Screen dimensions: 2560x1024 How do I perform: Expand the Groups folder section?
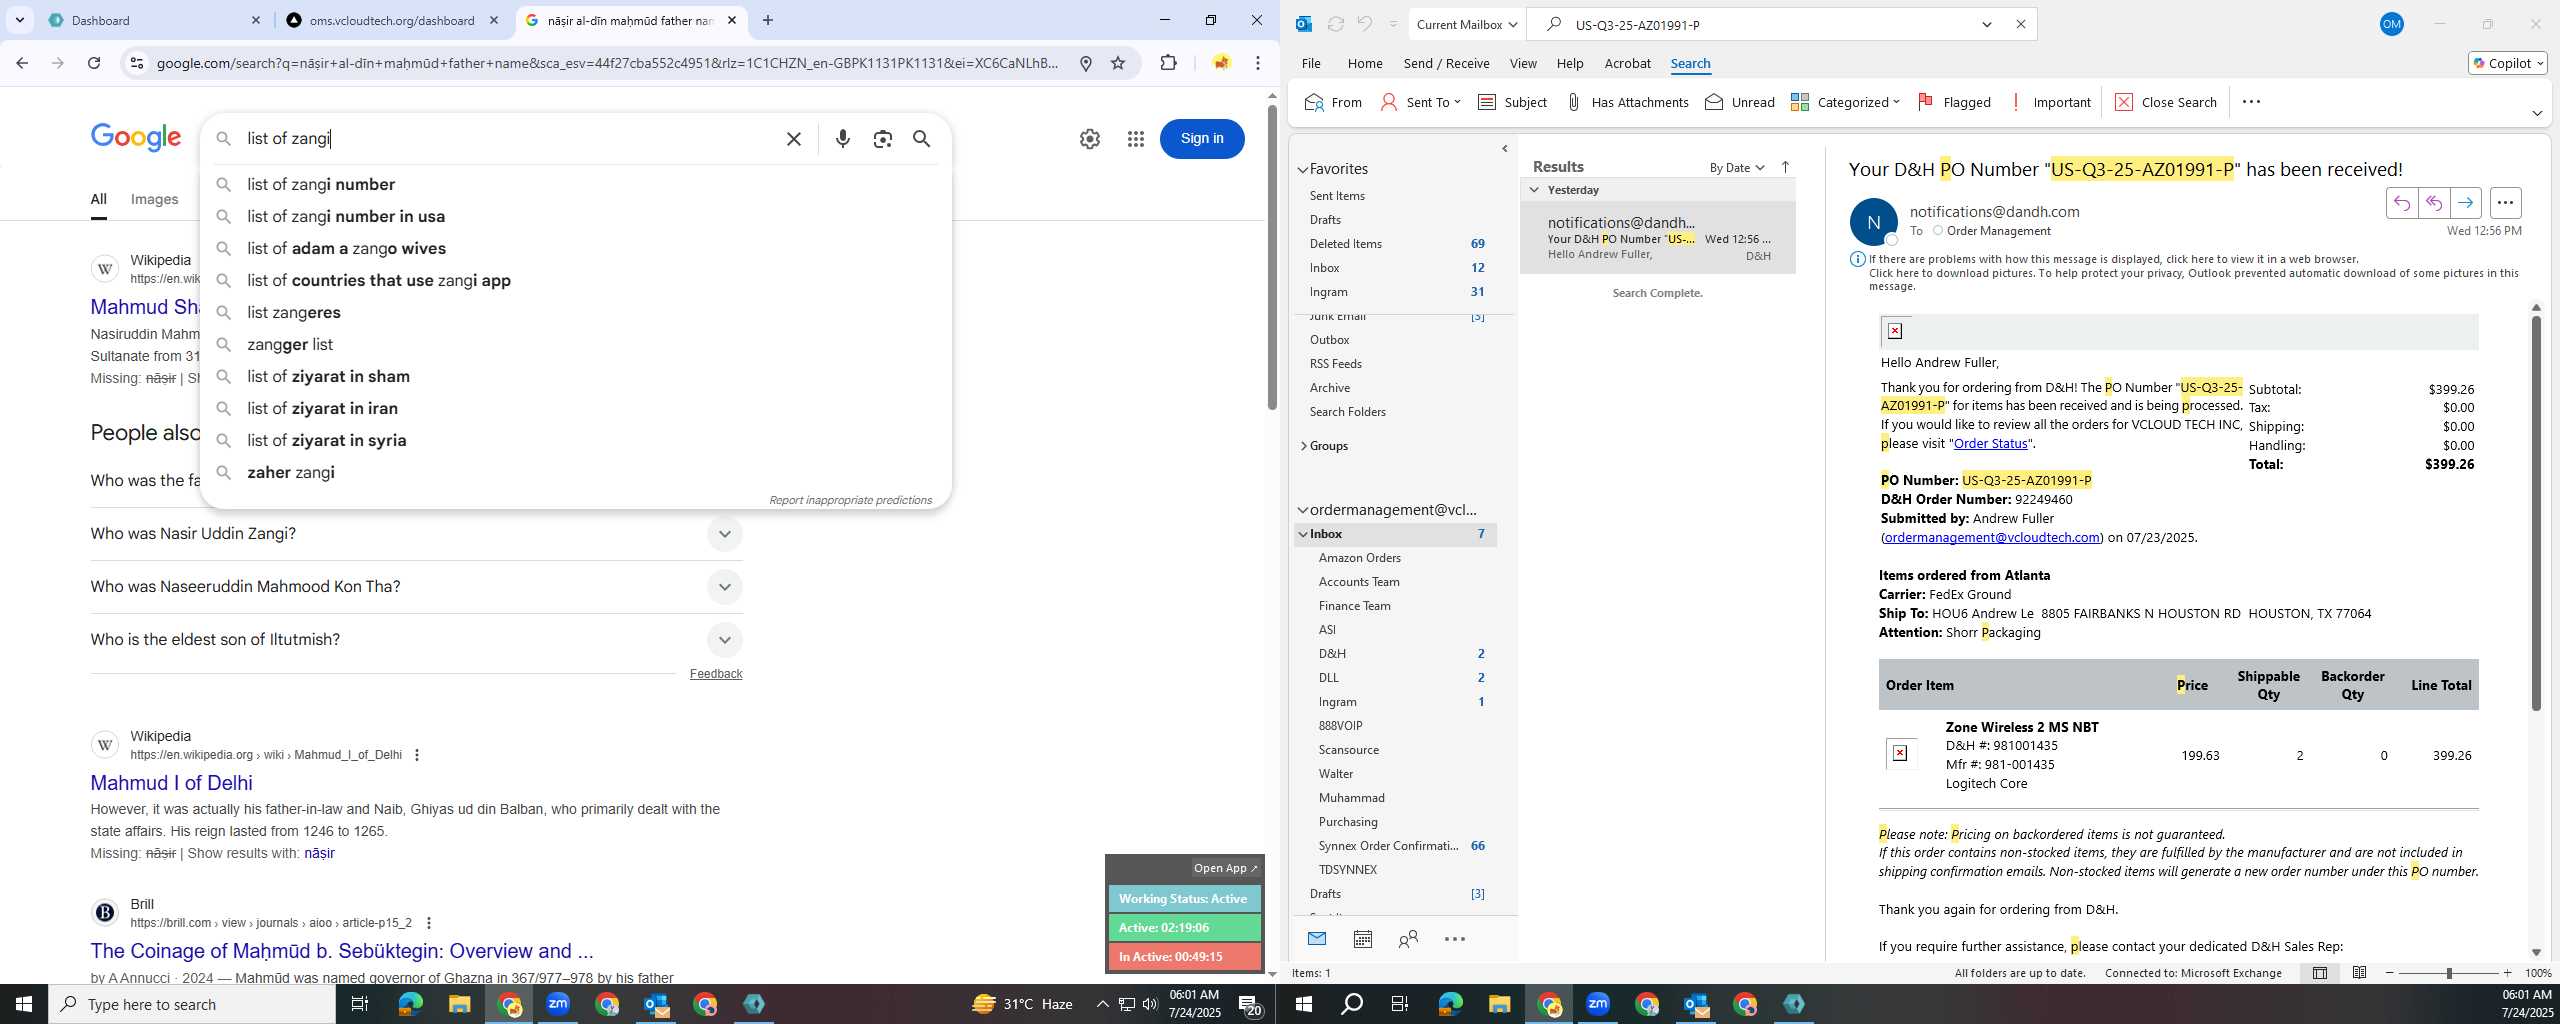coord(1303,446)
